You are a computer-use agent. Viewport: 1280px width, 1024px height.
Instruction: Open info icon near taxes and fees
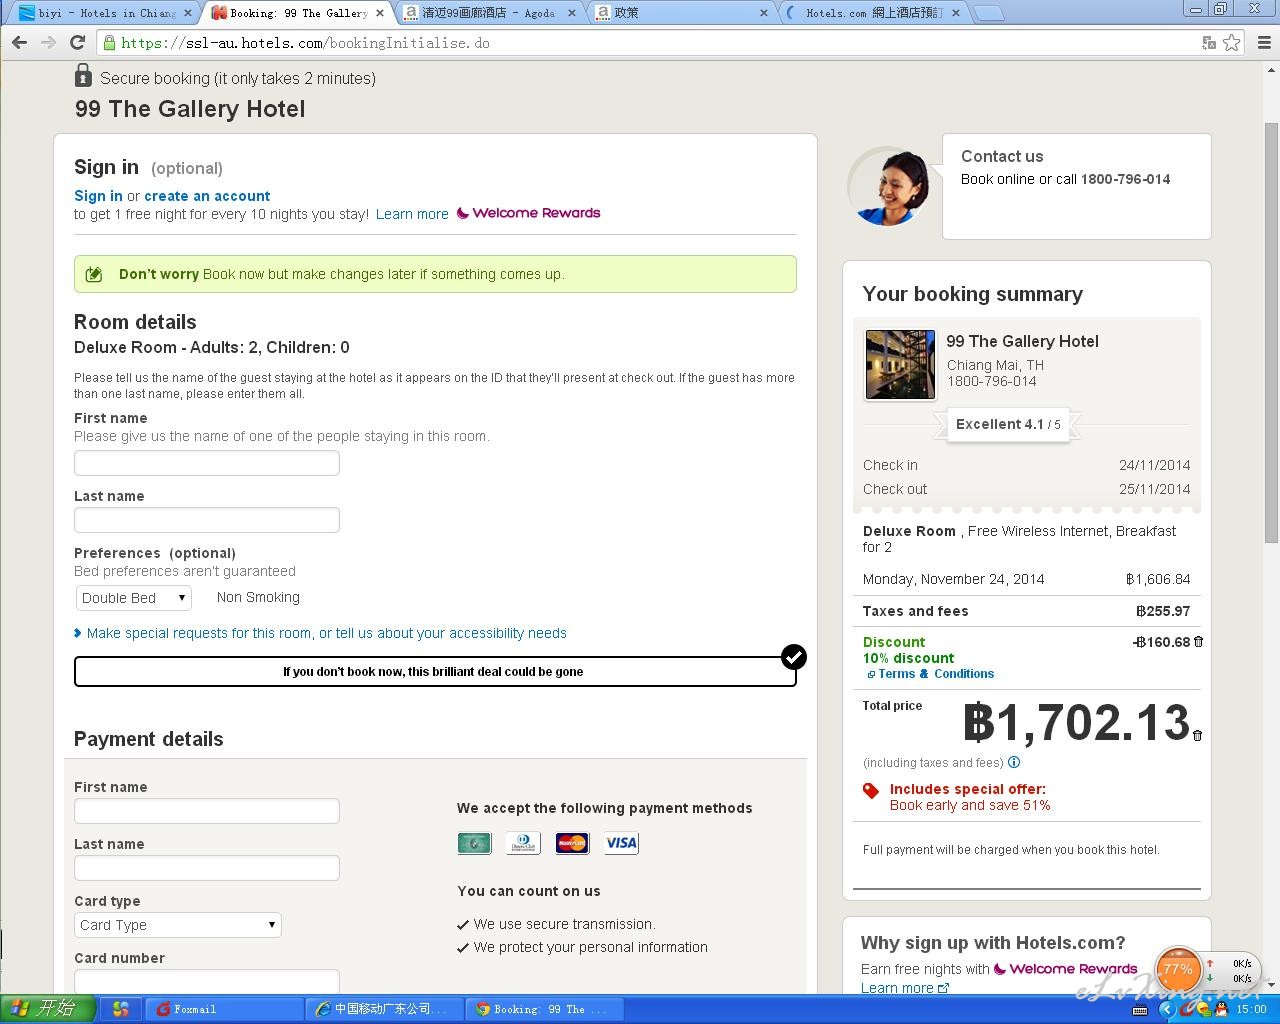click(1014, 762)
